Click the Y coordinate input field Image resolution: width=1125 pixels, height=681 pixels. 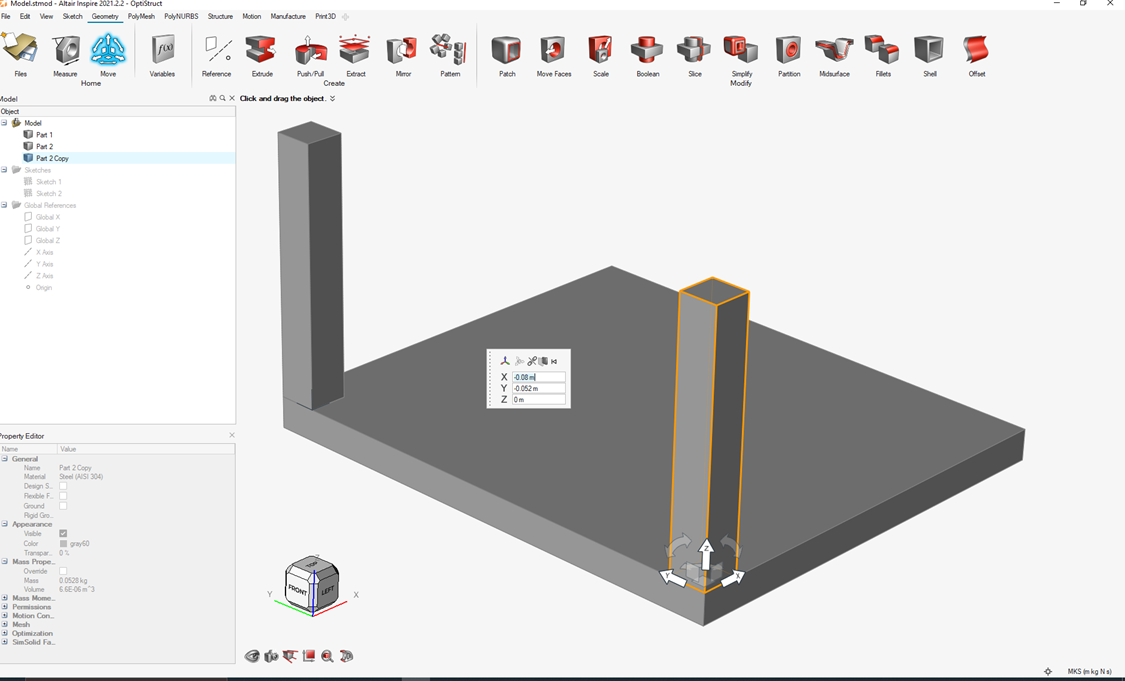coord(538,388)
